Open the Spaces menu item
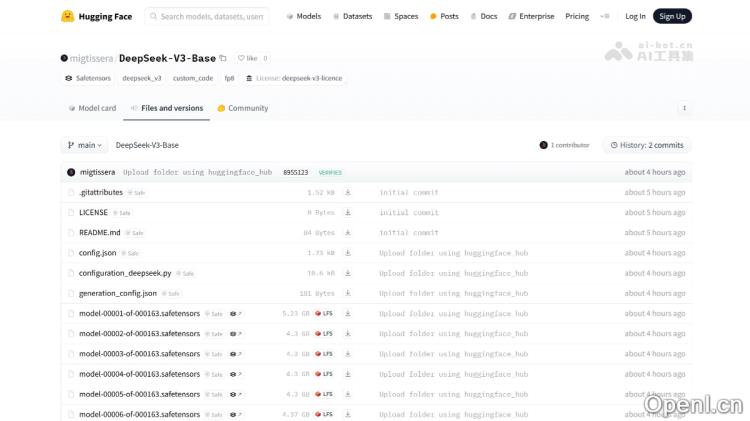750x421 pixels. [401, 16]
